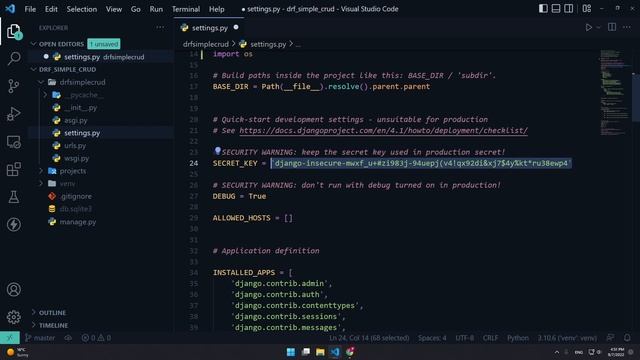Open wsgi.py in the explorer

coord(76,158)
